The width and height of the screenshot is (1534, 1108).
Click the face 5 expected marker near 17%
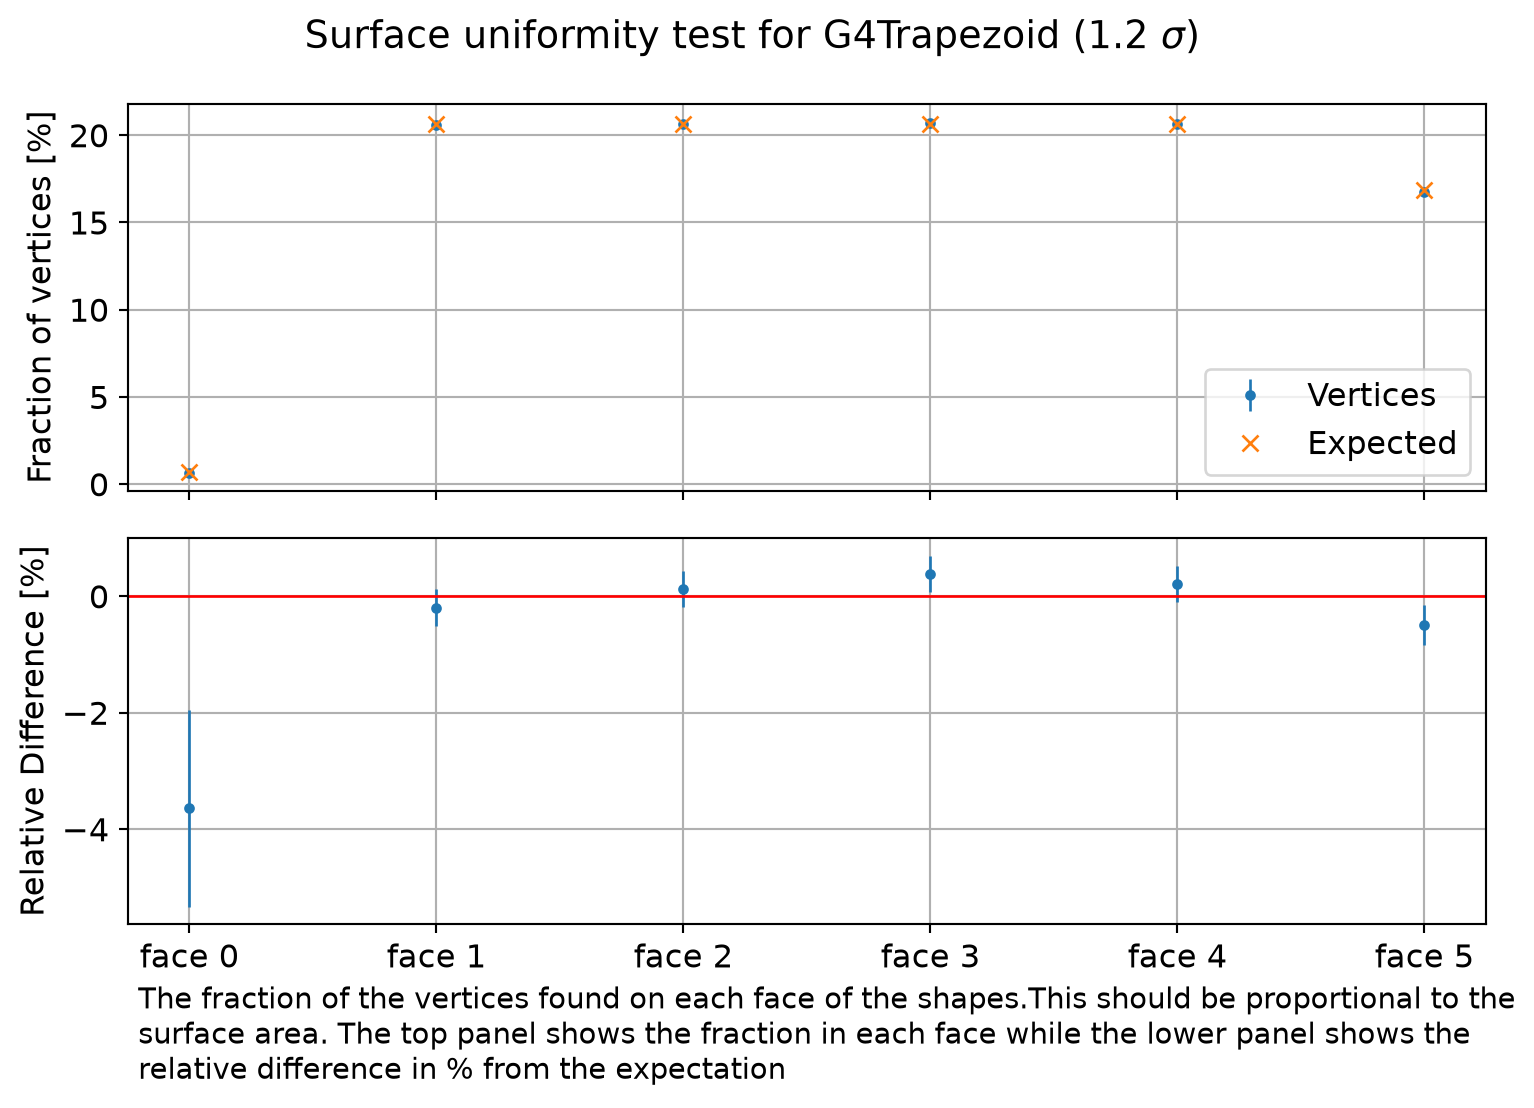pos(1424,190)
